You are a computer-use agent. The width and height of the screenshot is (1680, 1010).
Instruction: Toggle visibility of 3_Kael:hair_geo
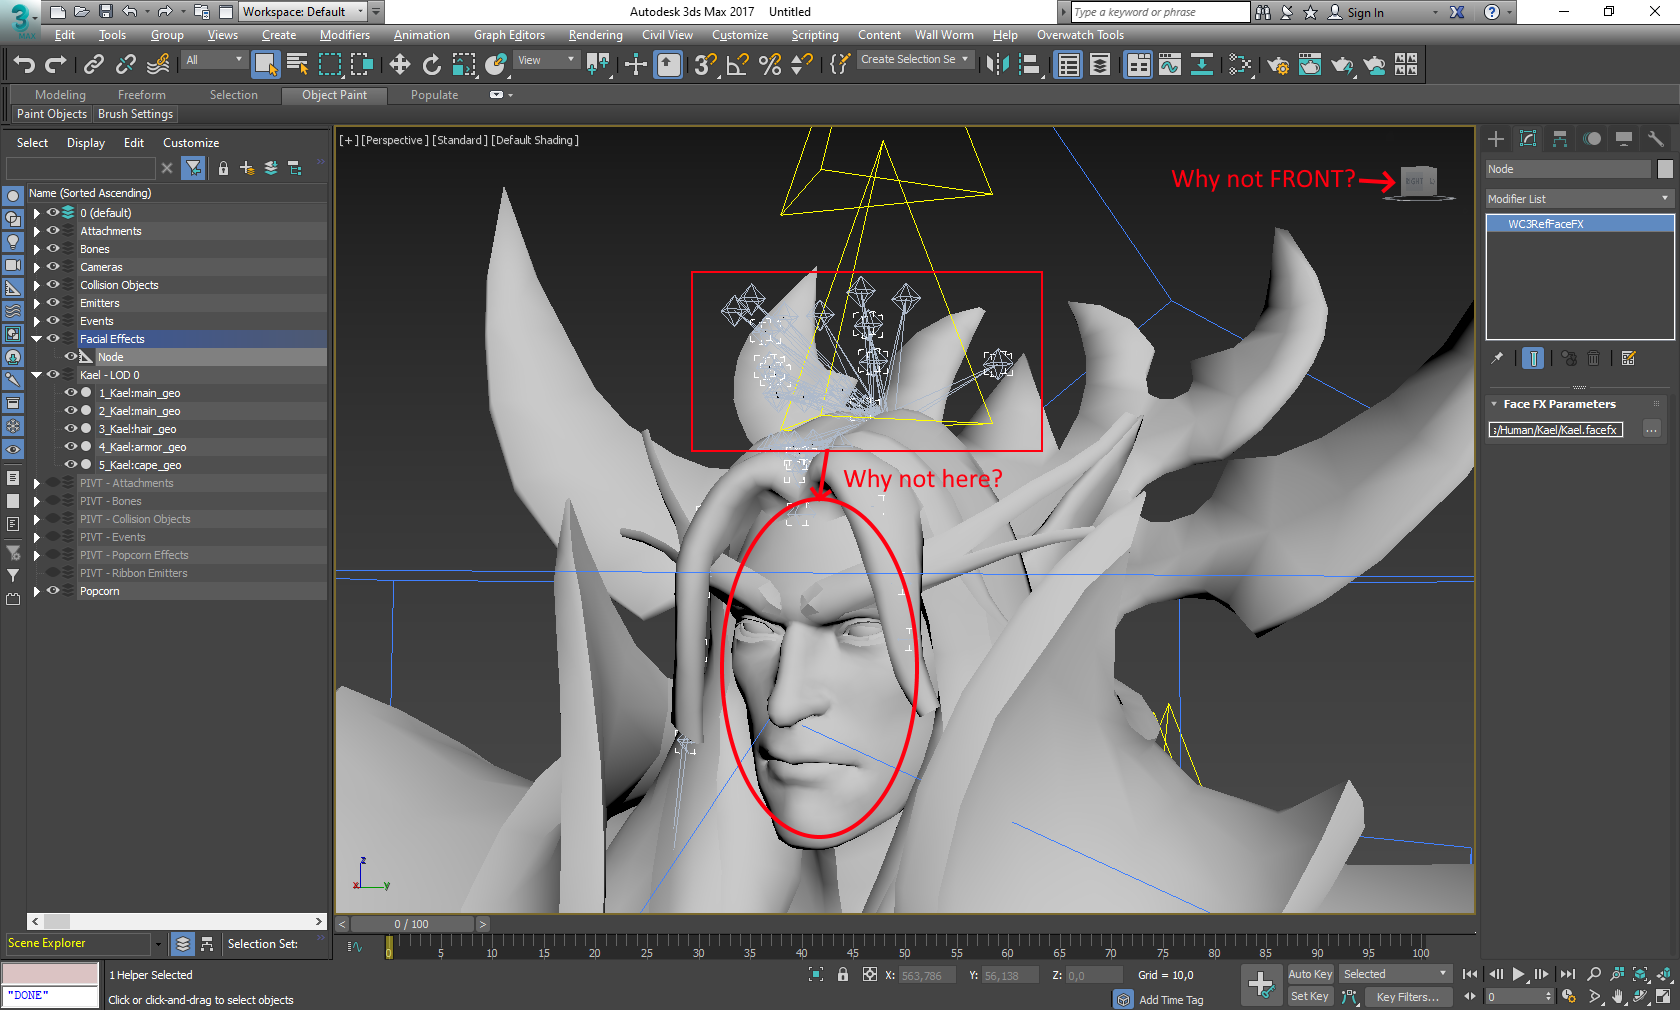(x=71, y=429)
